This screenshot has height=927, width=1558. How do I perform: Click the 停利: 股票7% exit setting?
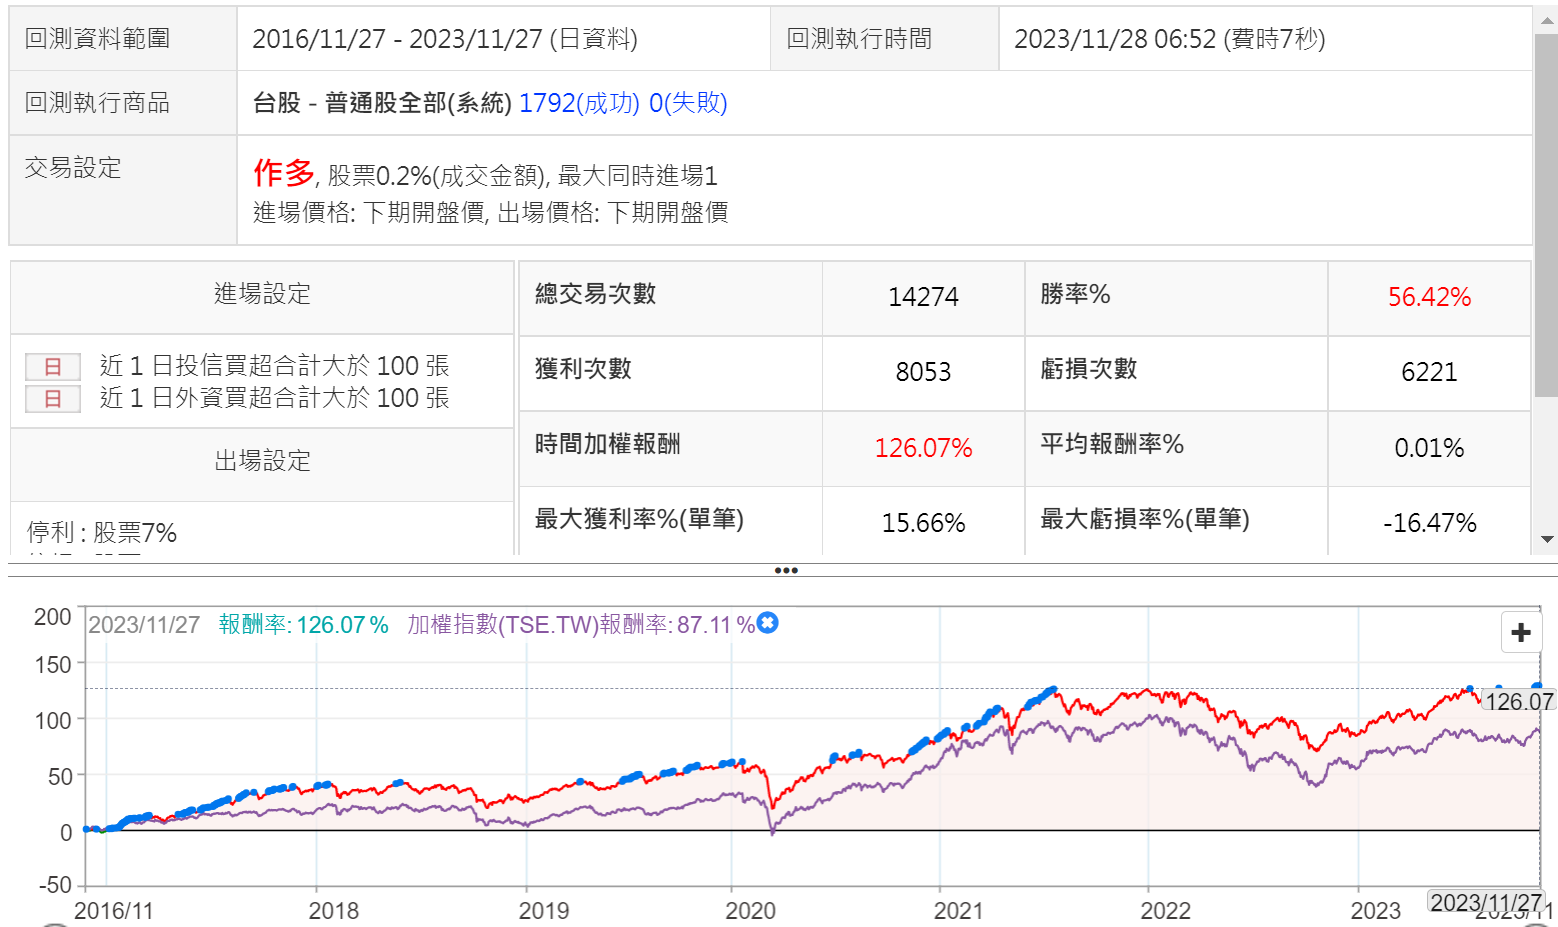coord(102,533)
